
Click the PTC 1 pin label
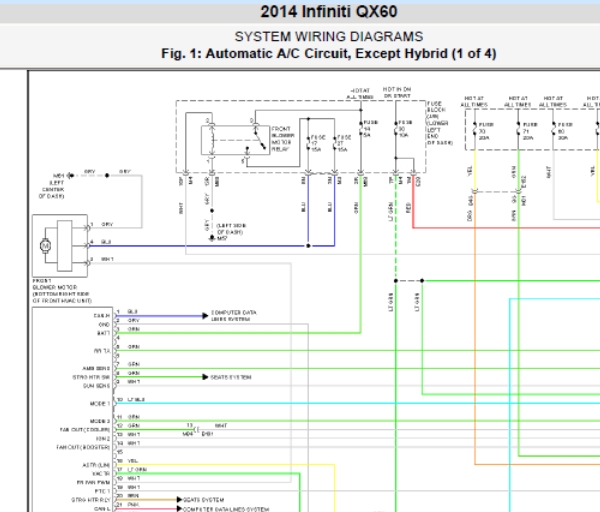[x=102, y=491]
